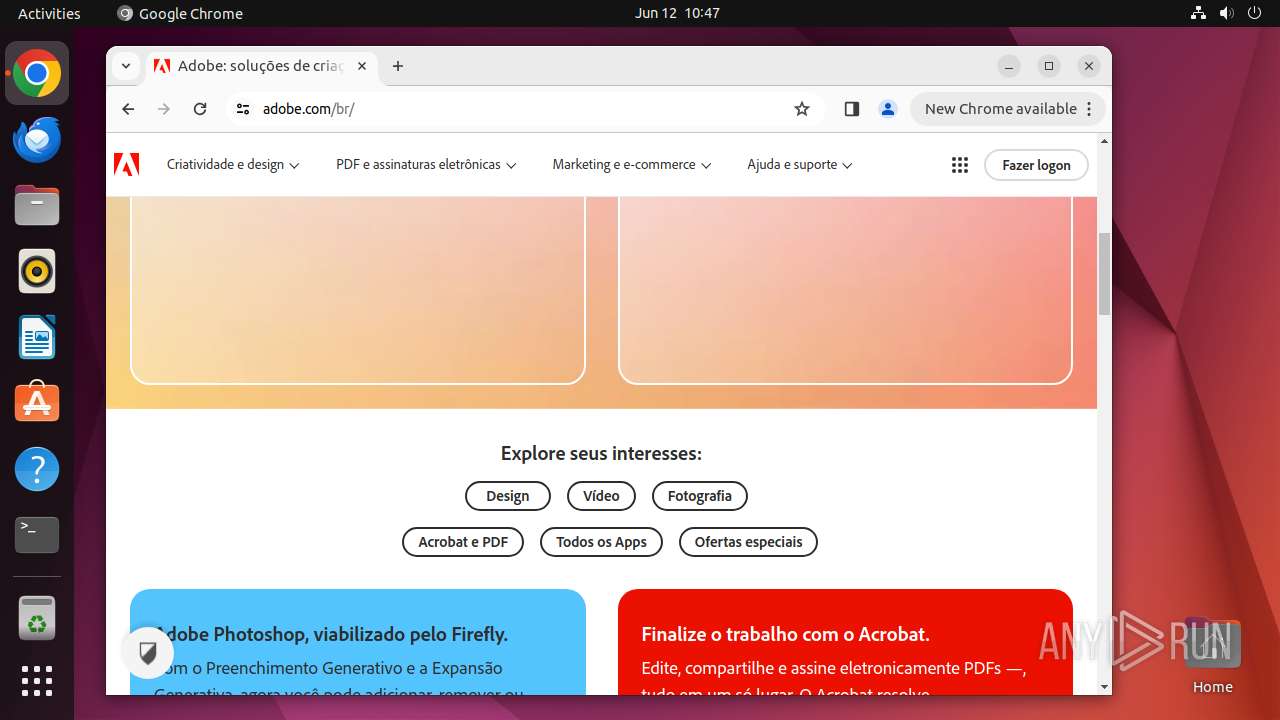Click Fazer logon button
This screenshot has height=720, width=1280.
1036,165
